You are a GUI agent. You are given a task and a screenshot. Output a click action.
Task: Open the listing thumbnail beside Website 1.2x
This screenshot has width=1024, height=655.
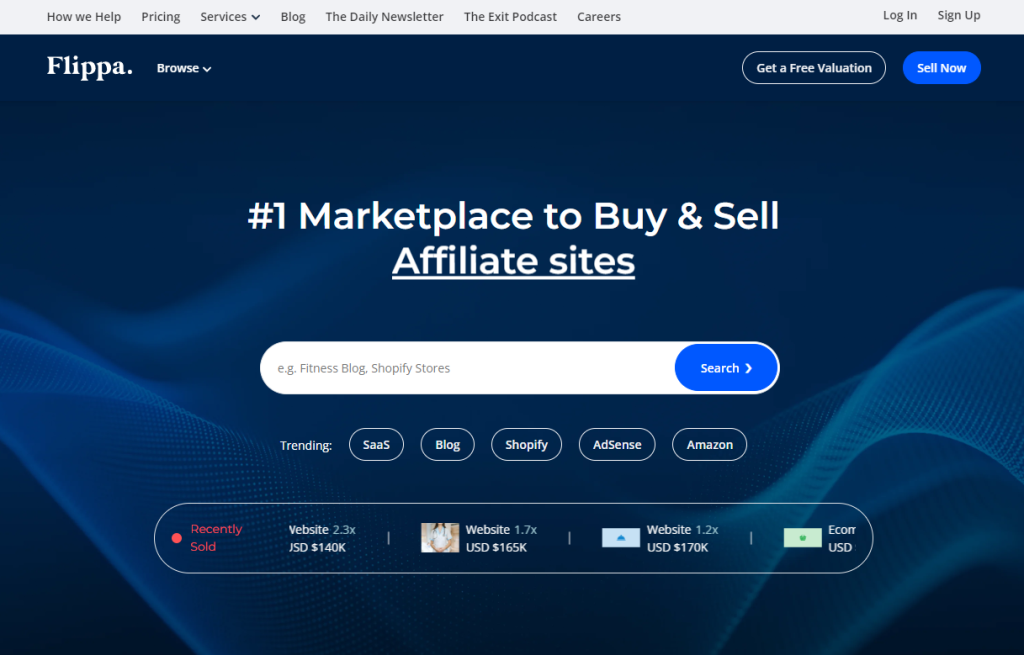coord(620,538)
